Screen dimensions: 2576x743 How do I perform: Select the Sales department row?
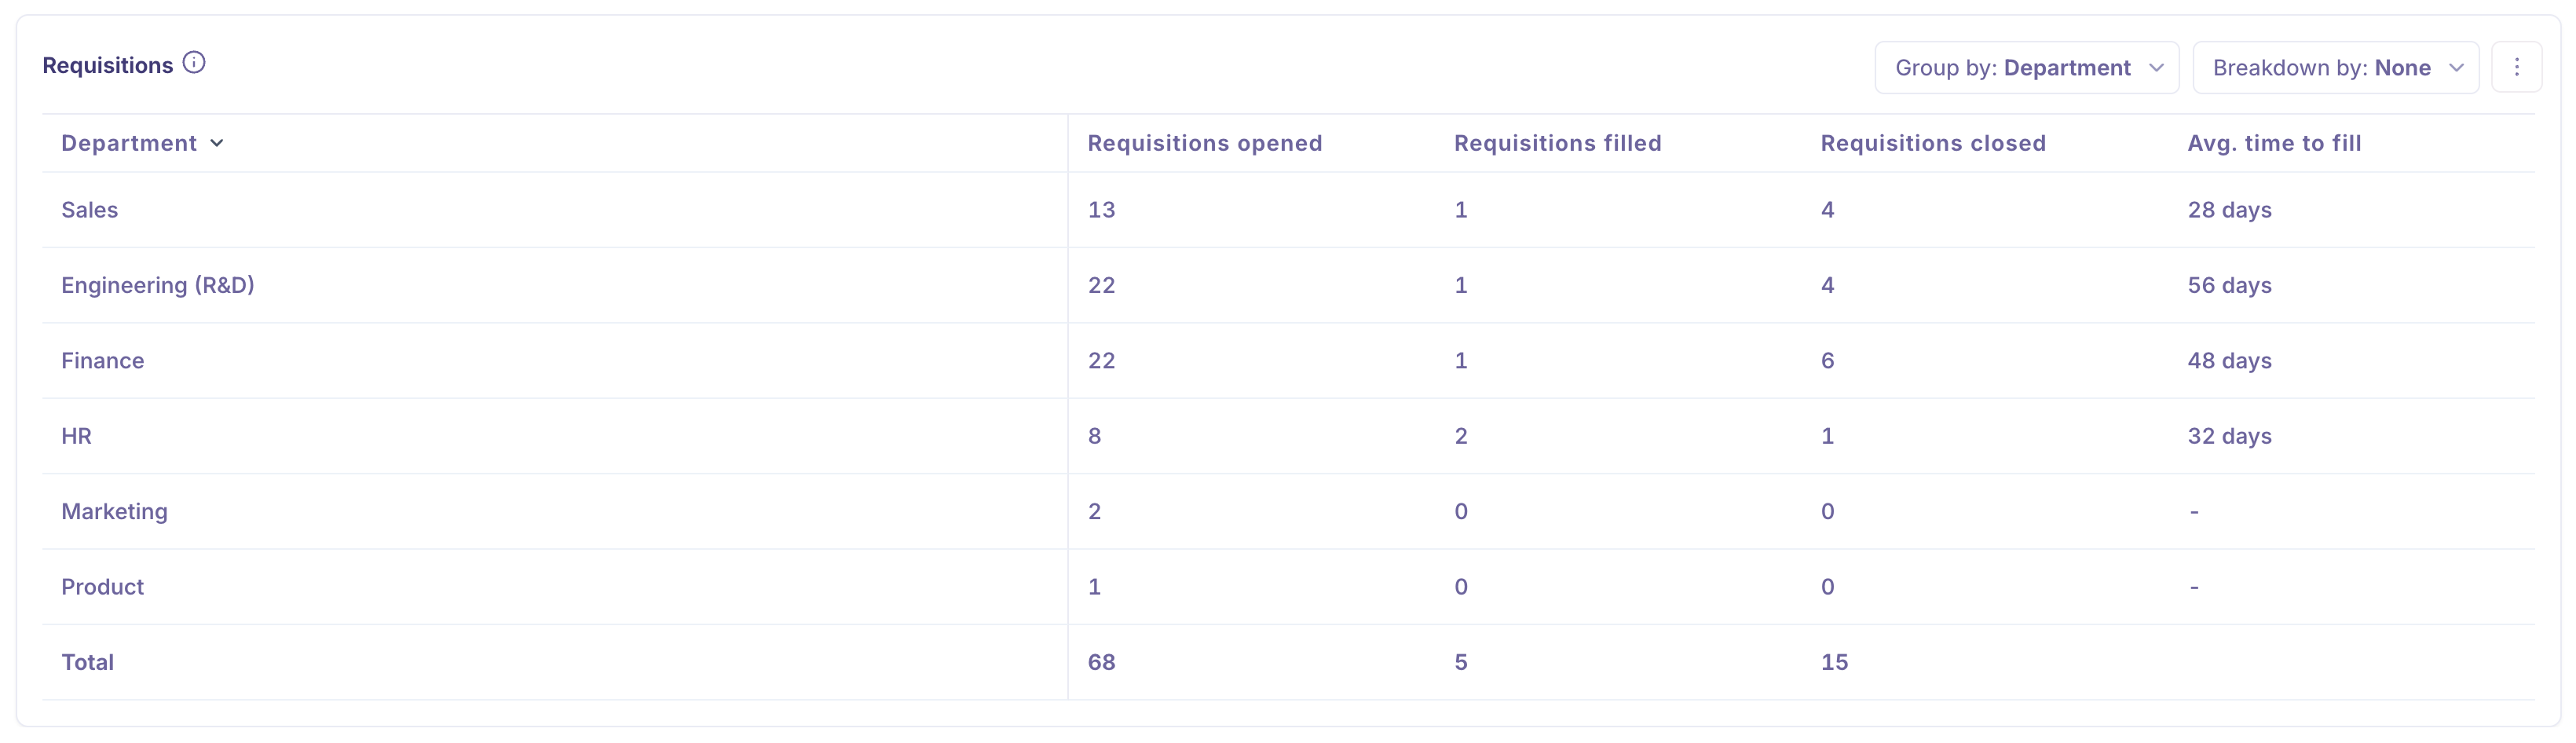(89, 210)
